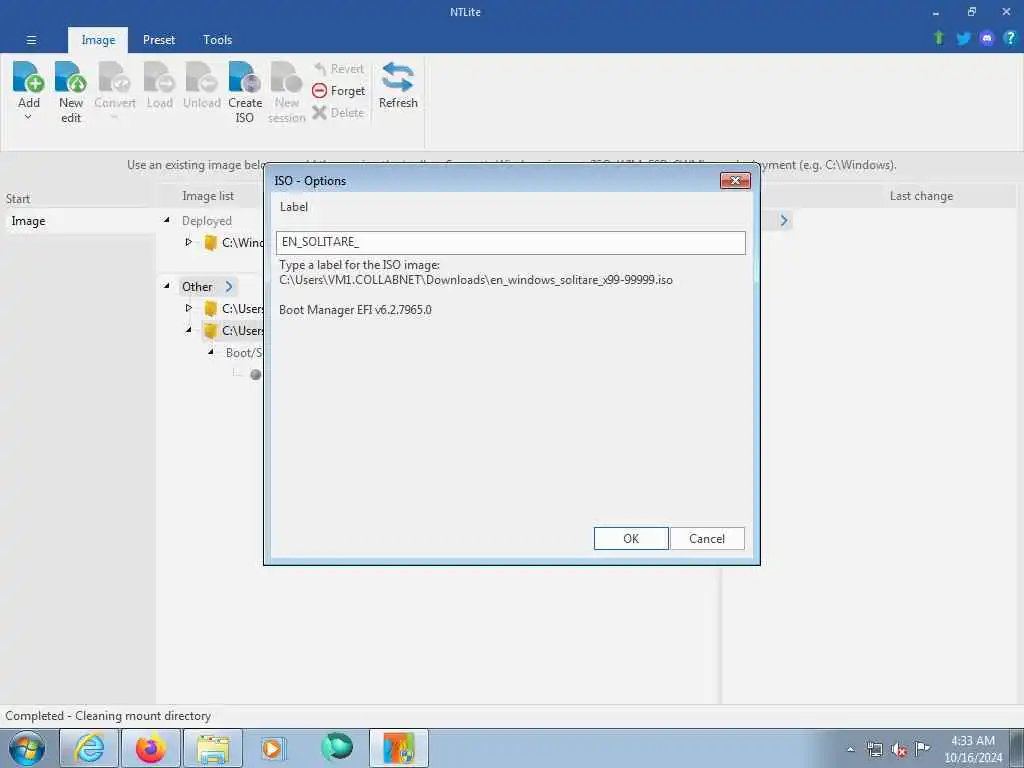This screenshot has width=1024, height=768.
Task: Click the Boot Manager EFI version text
Action: [x=355, y=310]
